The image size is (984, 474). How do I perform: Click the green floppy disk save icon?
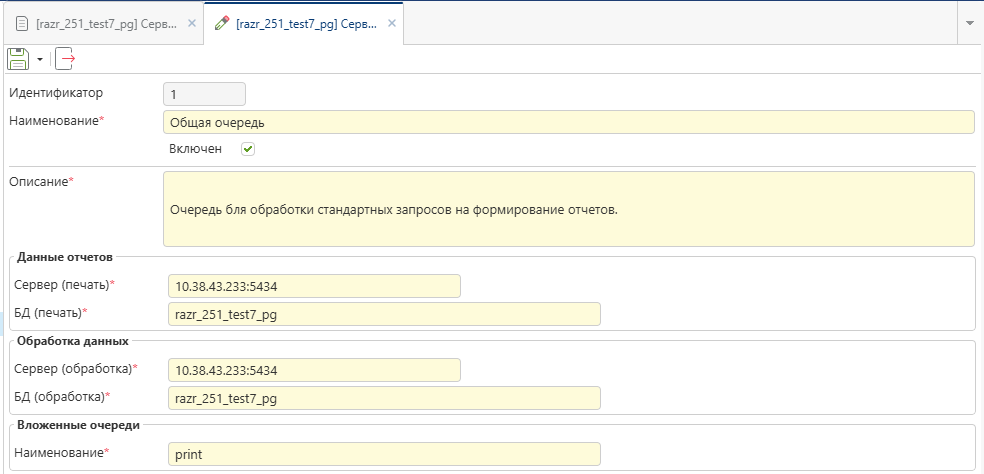click(x=18, y=59)
